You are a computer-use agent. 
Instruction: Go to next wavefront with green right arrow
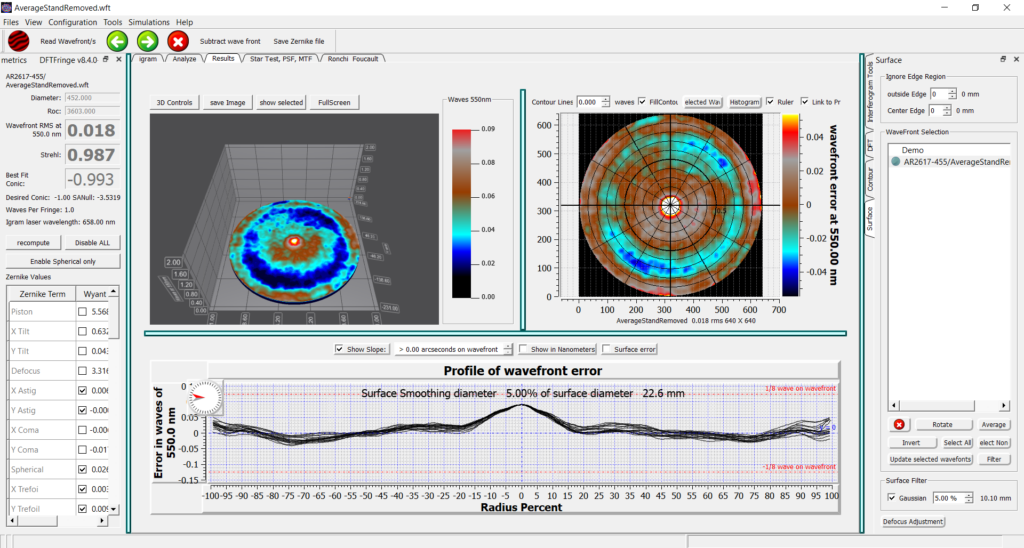coord(148,41)
